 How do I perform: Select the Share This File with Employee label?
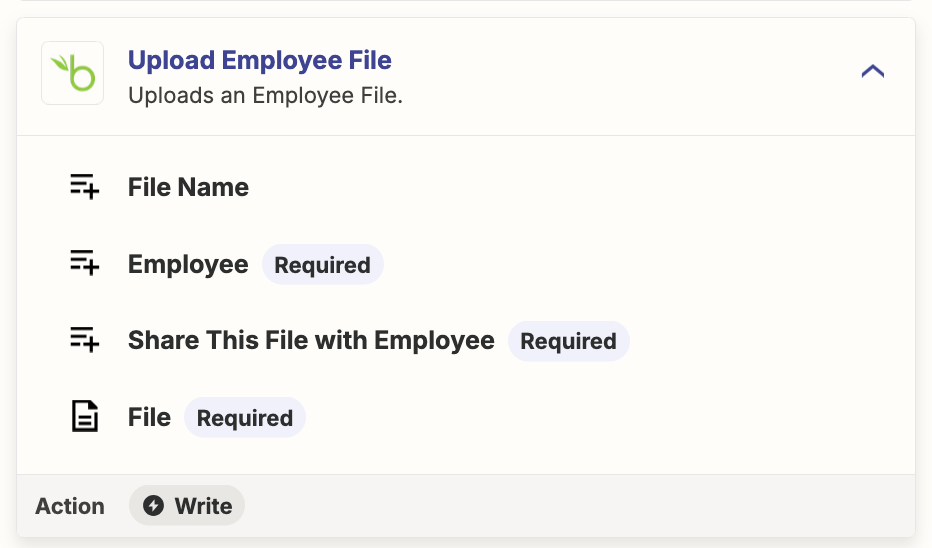(311, 340)
